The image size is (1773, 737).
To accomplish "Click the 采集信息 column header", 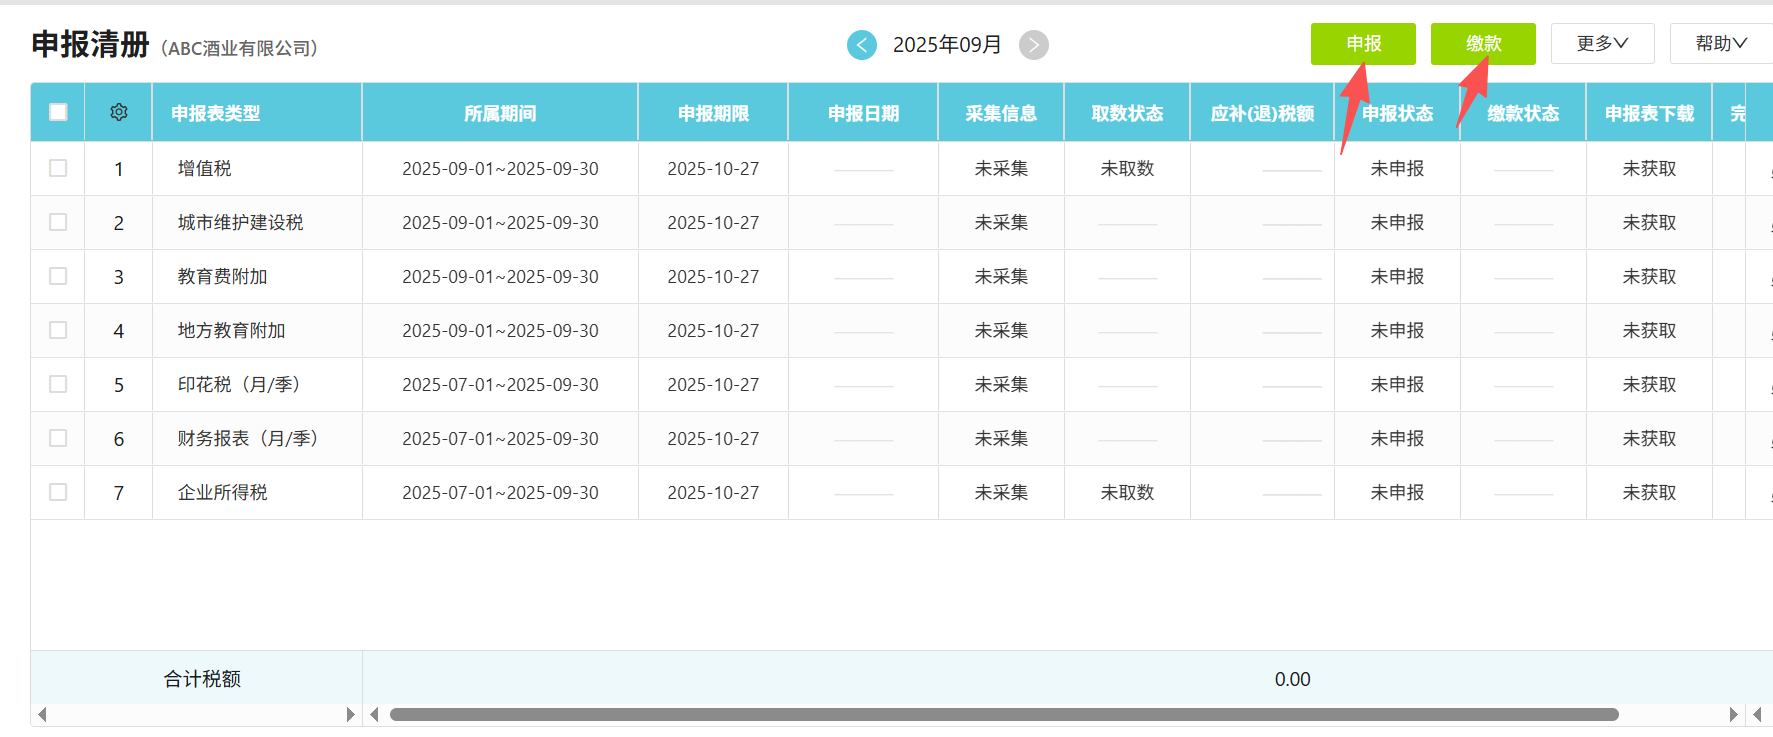I will [x=1001, y=113].
